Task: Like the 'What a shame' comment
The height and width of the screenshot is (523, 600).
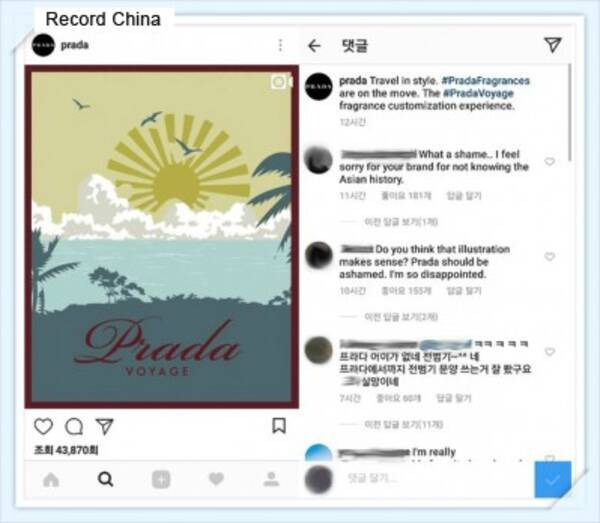Action: [549, 161]
